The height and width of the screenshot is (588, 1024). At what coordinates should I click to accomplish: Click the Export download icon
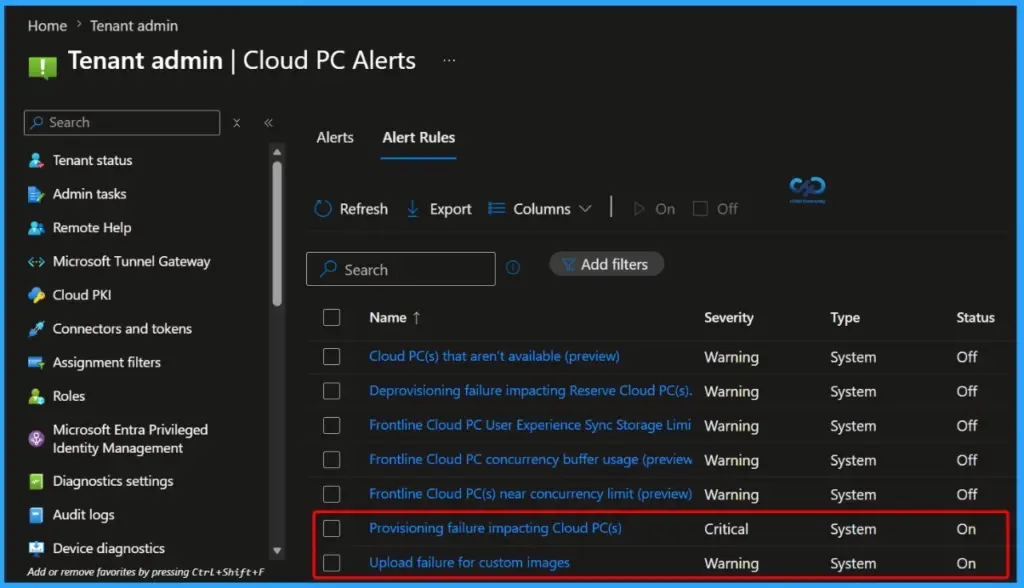(413, 208)
